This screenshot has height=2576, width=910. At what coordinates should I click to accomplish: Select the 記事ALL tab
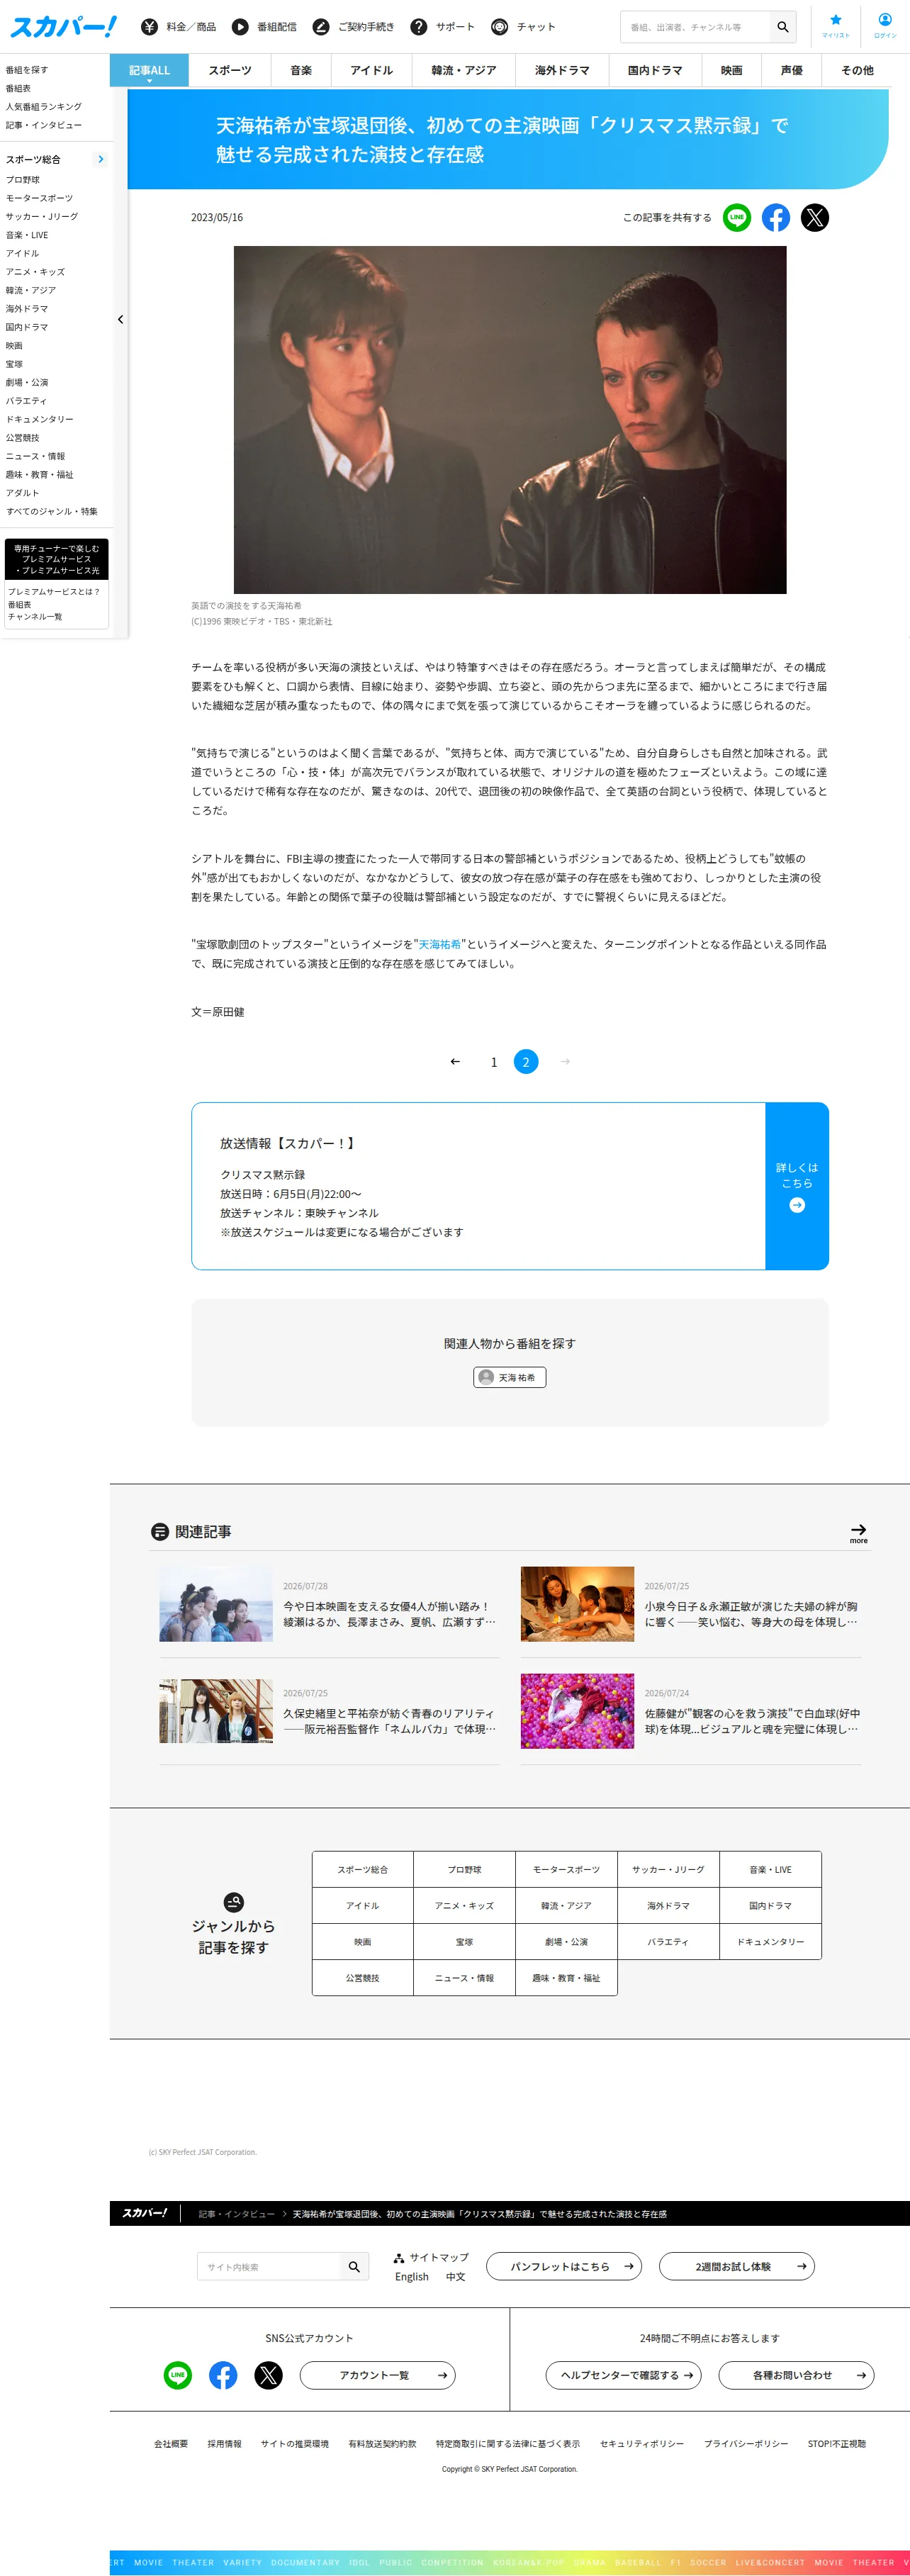coord(149,70)
